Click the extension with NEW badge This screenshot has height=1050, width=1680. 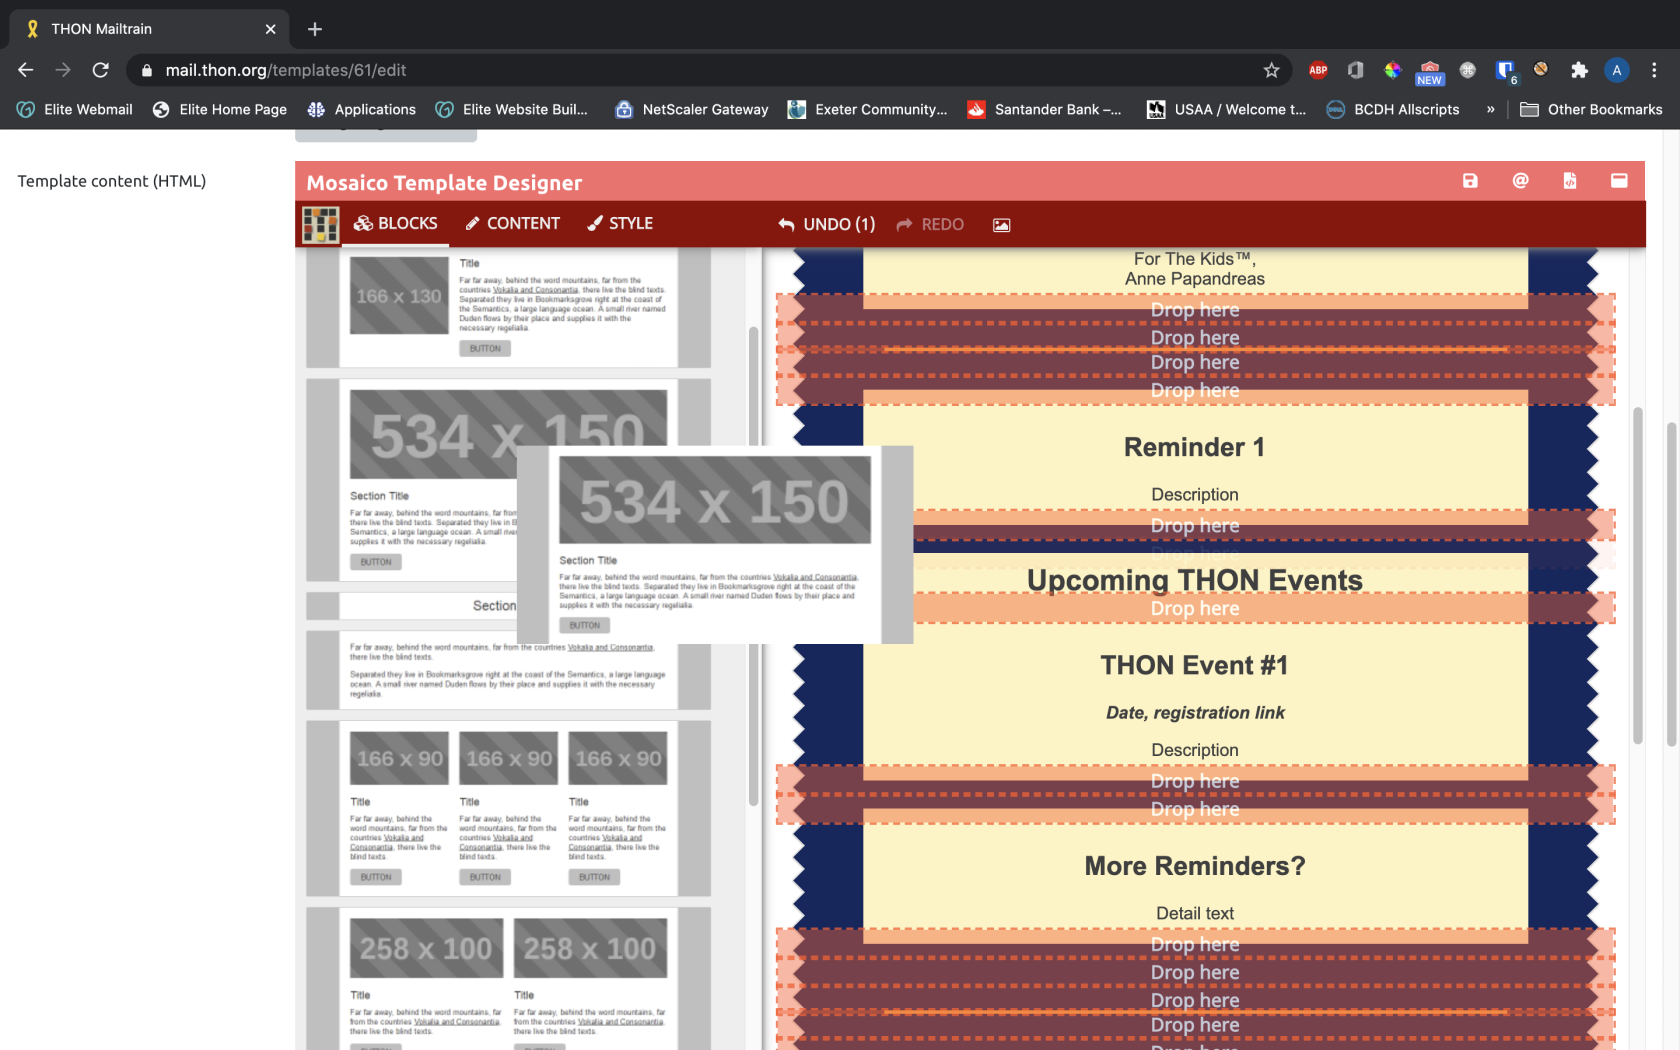[x=1429, y=72]
